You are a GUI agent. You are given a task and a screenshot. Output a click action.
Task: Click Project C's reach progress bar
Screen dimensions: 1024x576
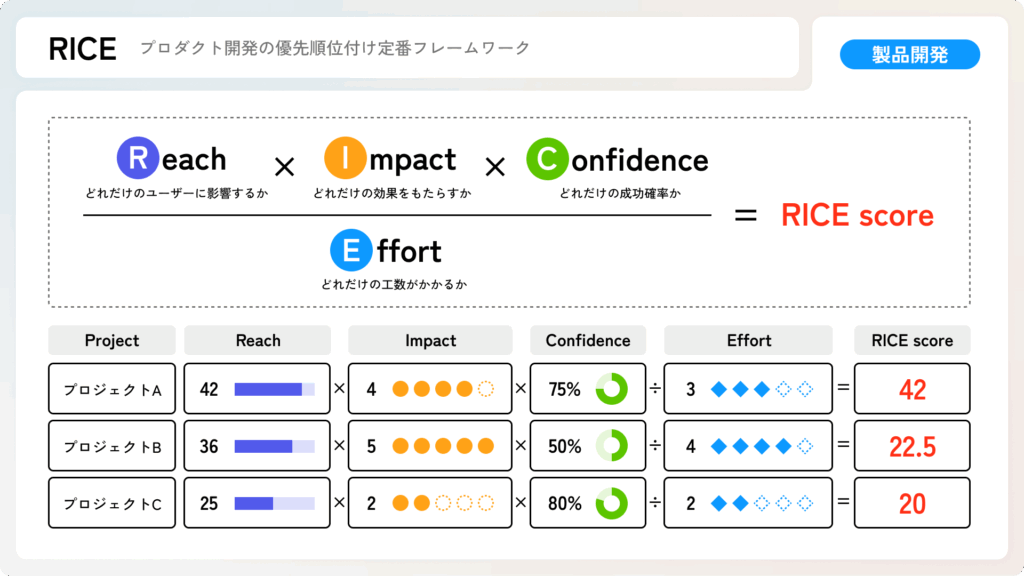click(274, 503)
